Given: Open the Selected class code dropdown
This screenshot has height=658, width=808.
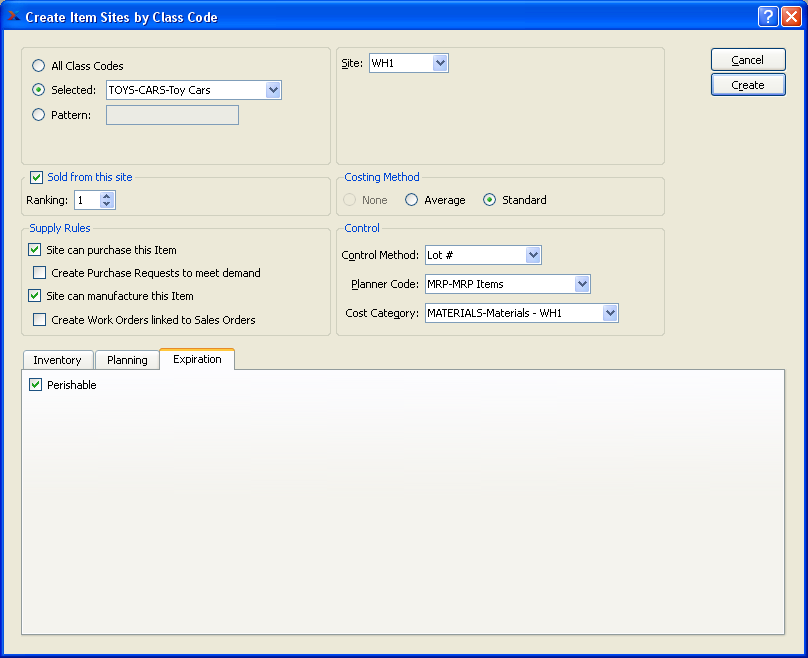Looking at the screenshot, I should (x=273, y=90).
